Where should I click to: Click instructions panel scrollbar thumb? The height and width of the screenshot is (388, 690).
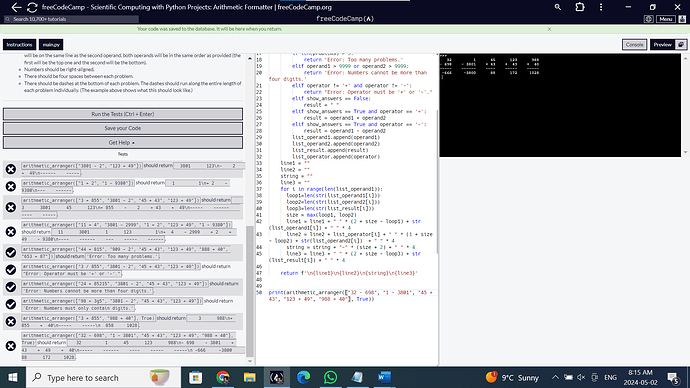coord(250,291)
